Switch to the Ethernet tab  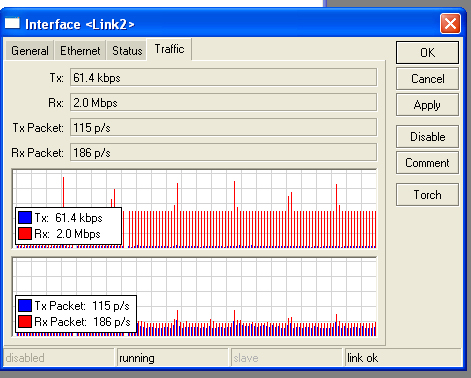[x=80, y=51]
